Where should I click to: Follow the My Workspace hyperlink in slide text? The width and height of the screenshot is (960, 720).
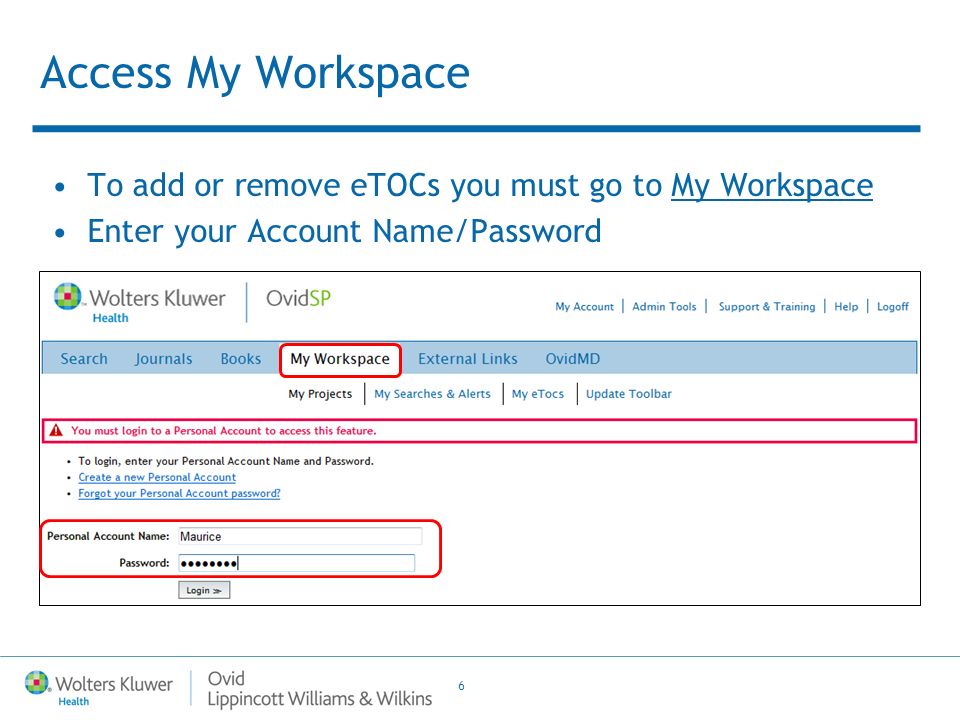click(772, 186)
